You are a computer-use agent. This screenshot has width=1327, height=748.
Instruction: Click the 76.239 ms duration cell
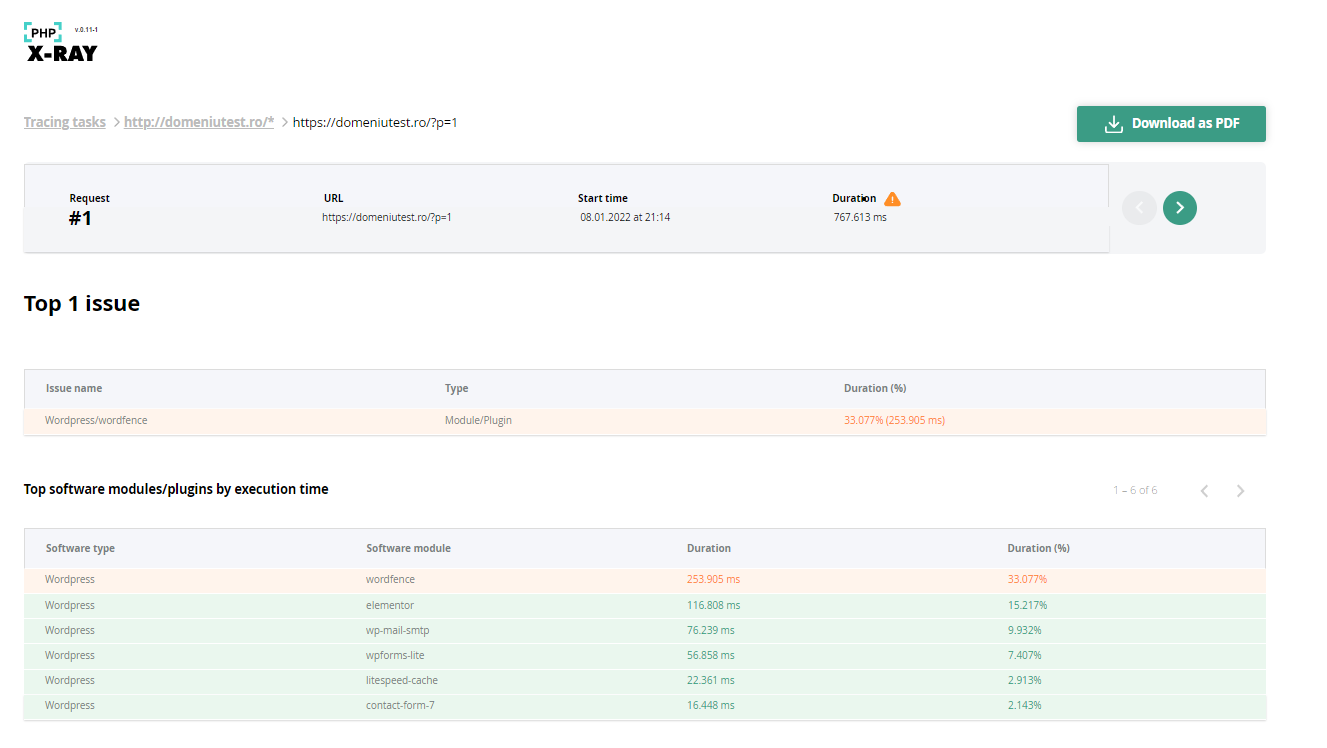tap(711, 630)
